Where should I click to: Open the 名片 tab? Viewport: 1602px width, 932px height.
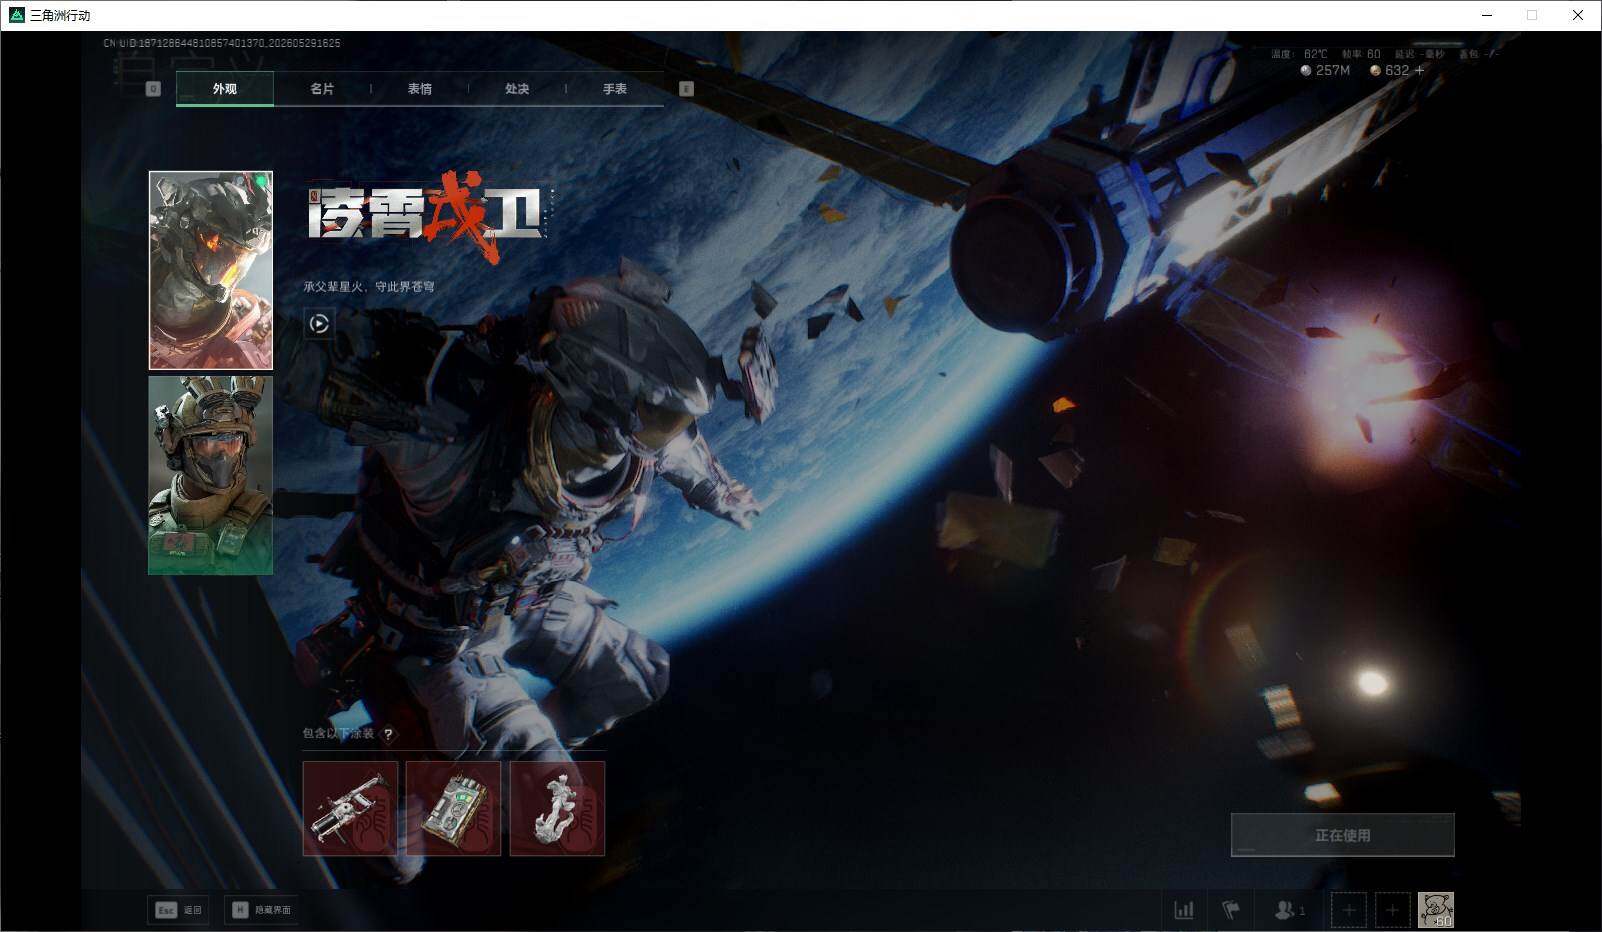click(x=322, y=89)
